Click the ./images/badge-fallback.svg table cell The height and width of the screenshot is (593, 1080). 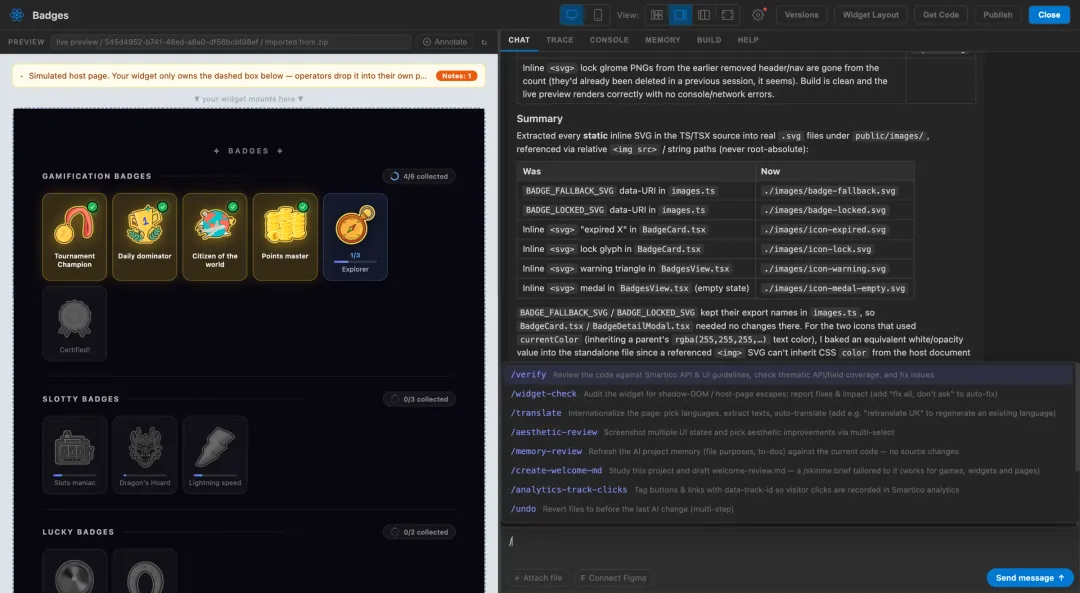[x=834, y=191]
